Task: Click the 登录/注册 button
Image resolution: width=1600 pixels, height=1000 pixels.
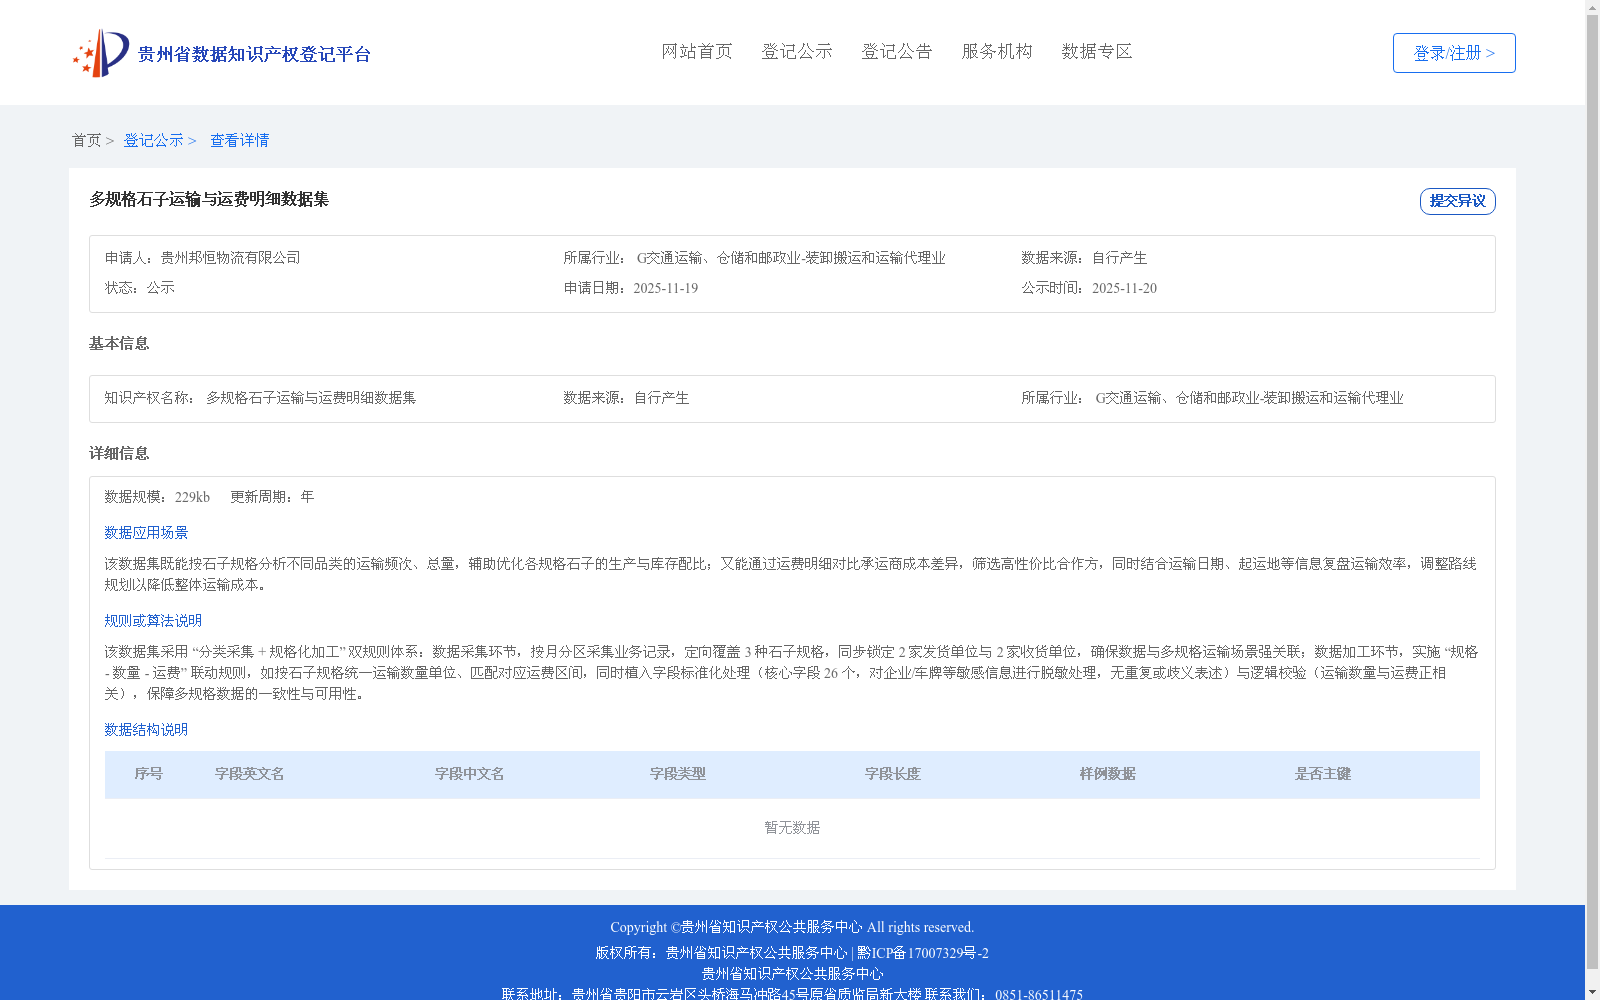Action: [1454, 53]
